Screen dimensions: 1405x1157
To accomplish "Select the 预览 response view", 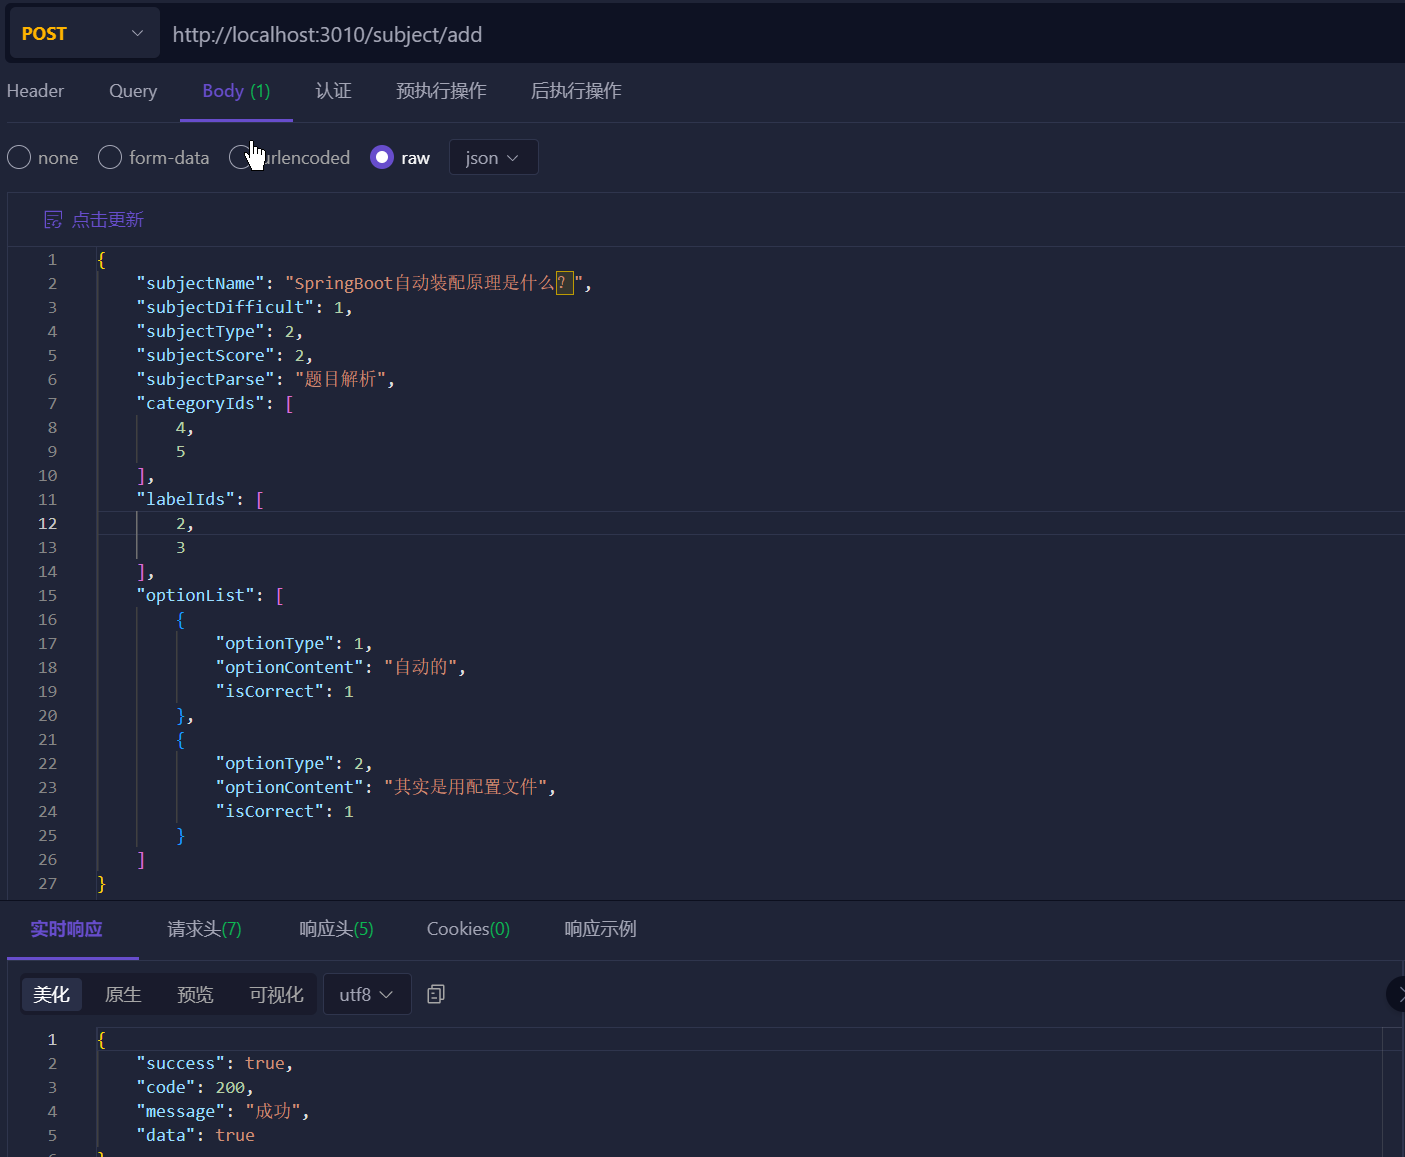I will (195, 994).
